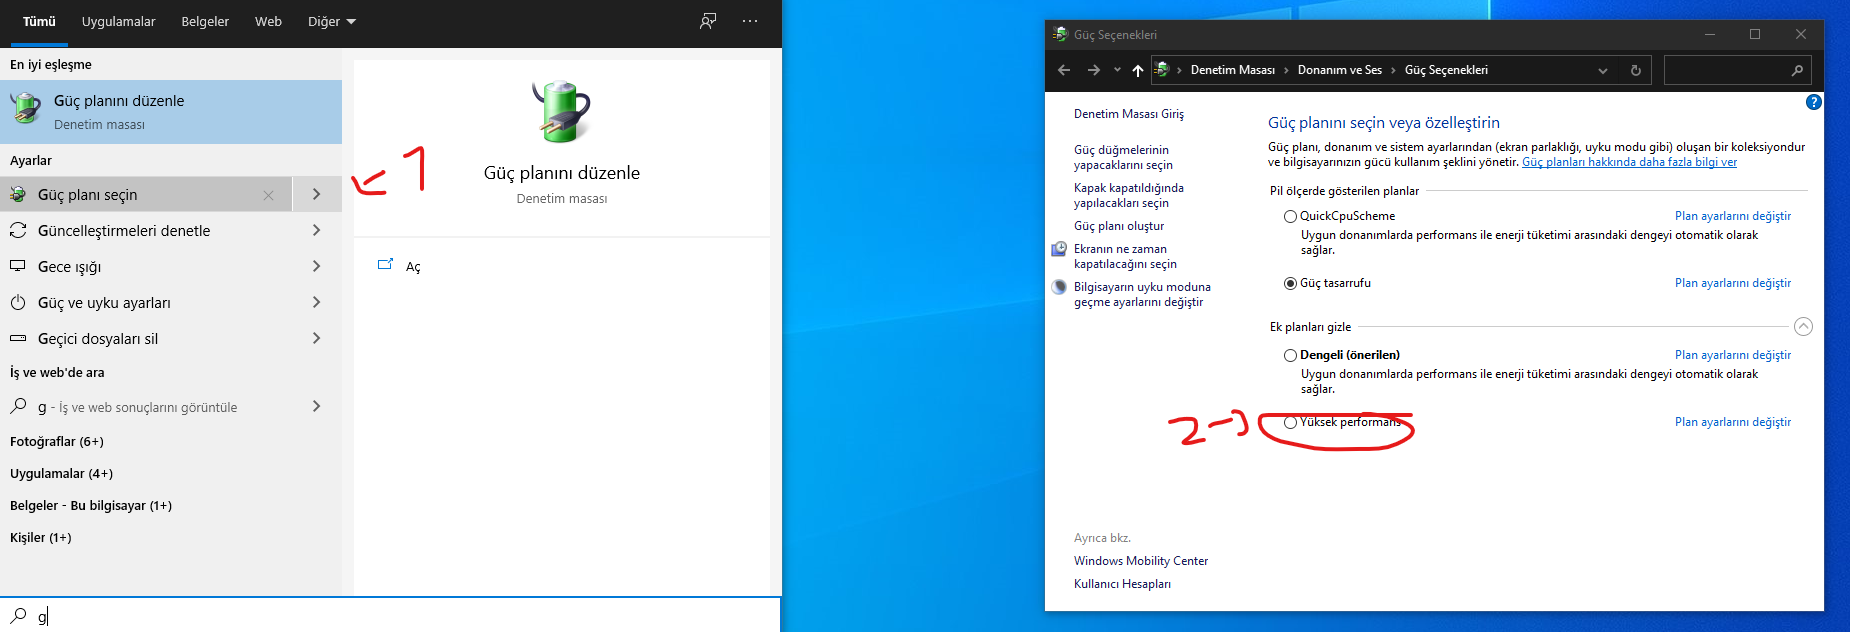
Task: Select the Güç tasarrufu power plan
Action: [x=1290, y=283]
